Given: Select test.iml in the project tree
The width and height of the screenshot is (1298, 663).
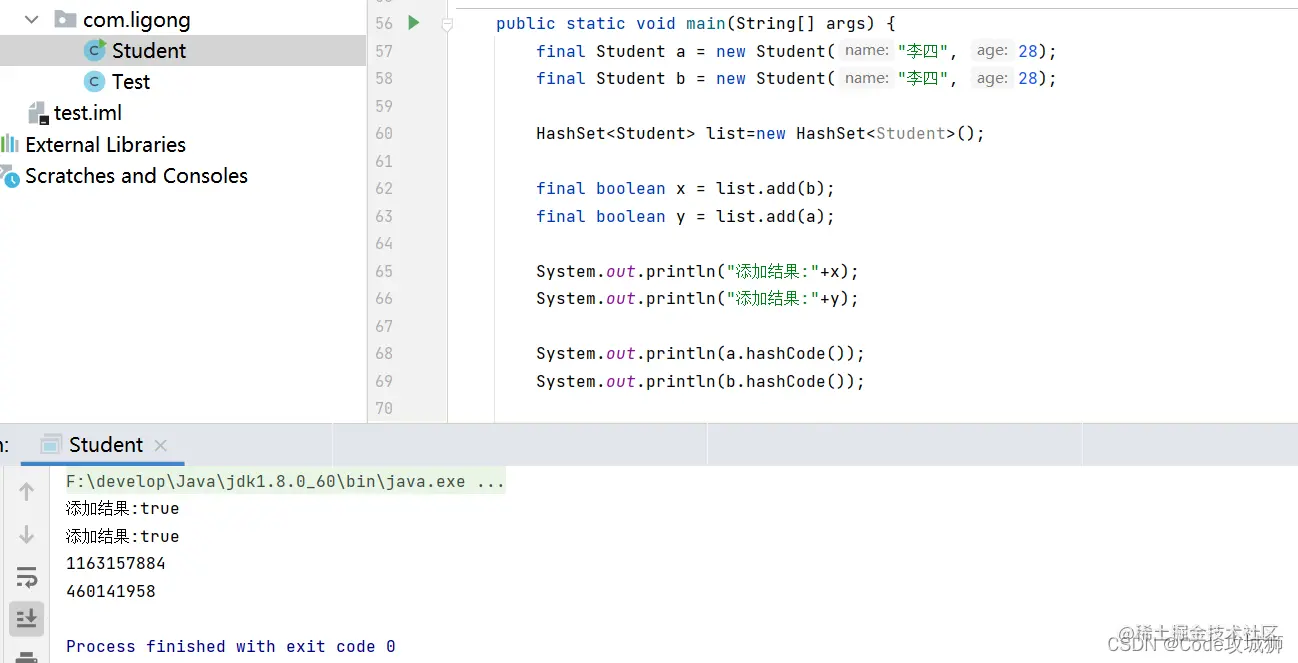Looking at the screenshot, I should pyautogui.click(x=88, y=113).
